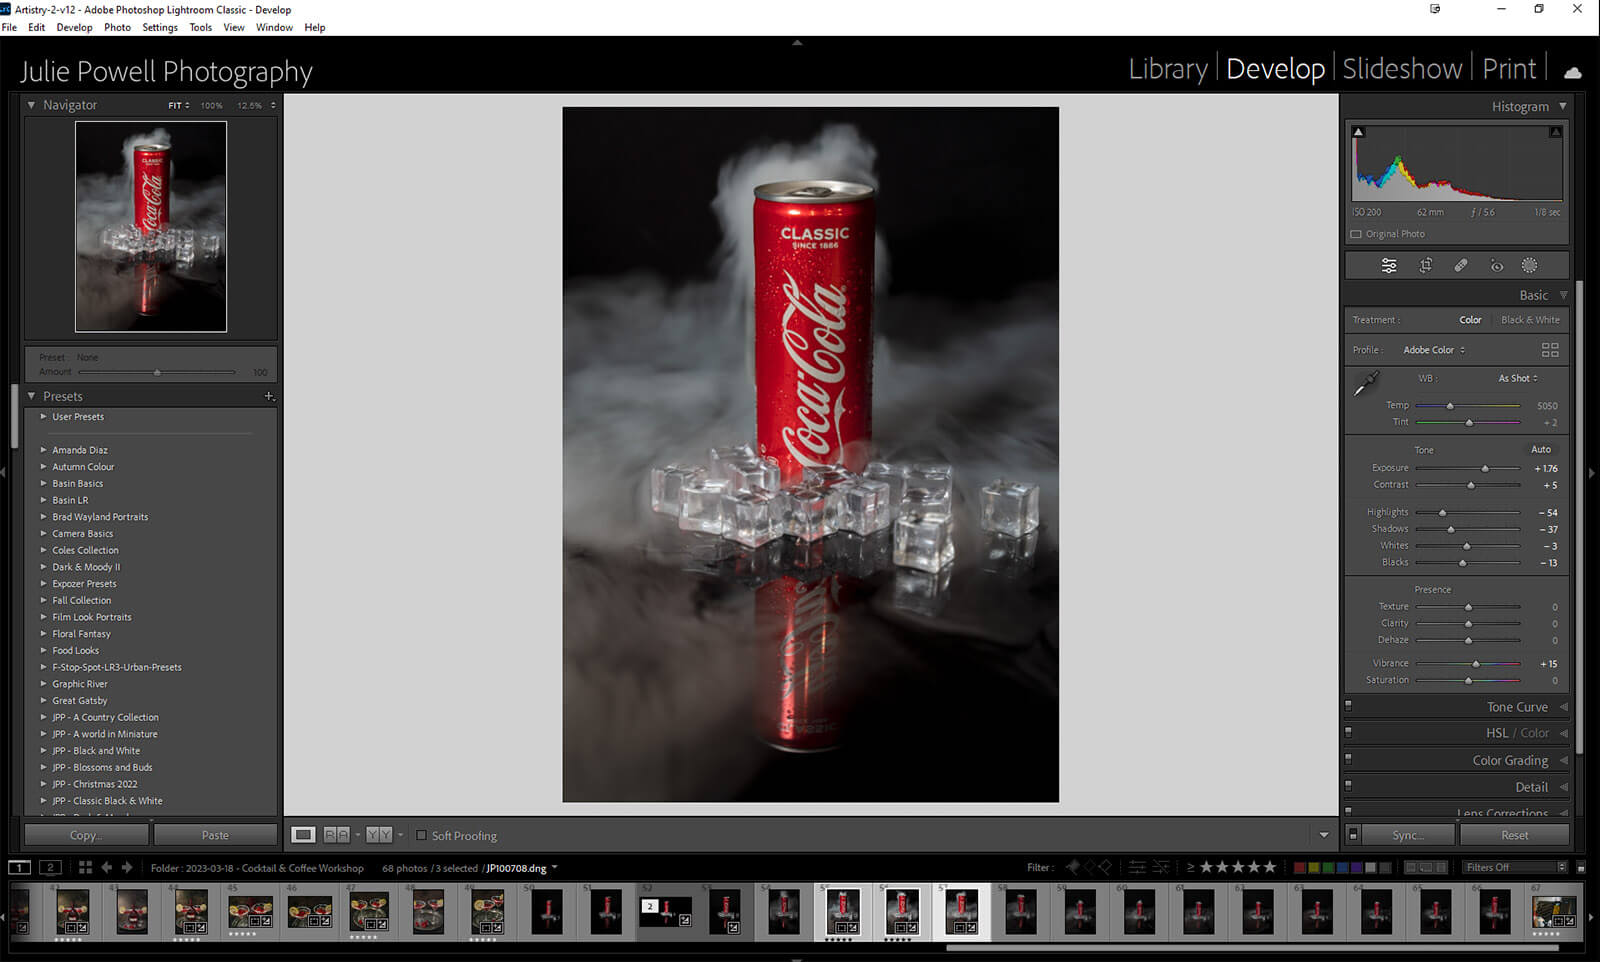Filter by edited status sliders icon
The height and width of the screenshot is (962, 1600).
click(1137, 867)
